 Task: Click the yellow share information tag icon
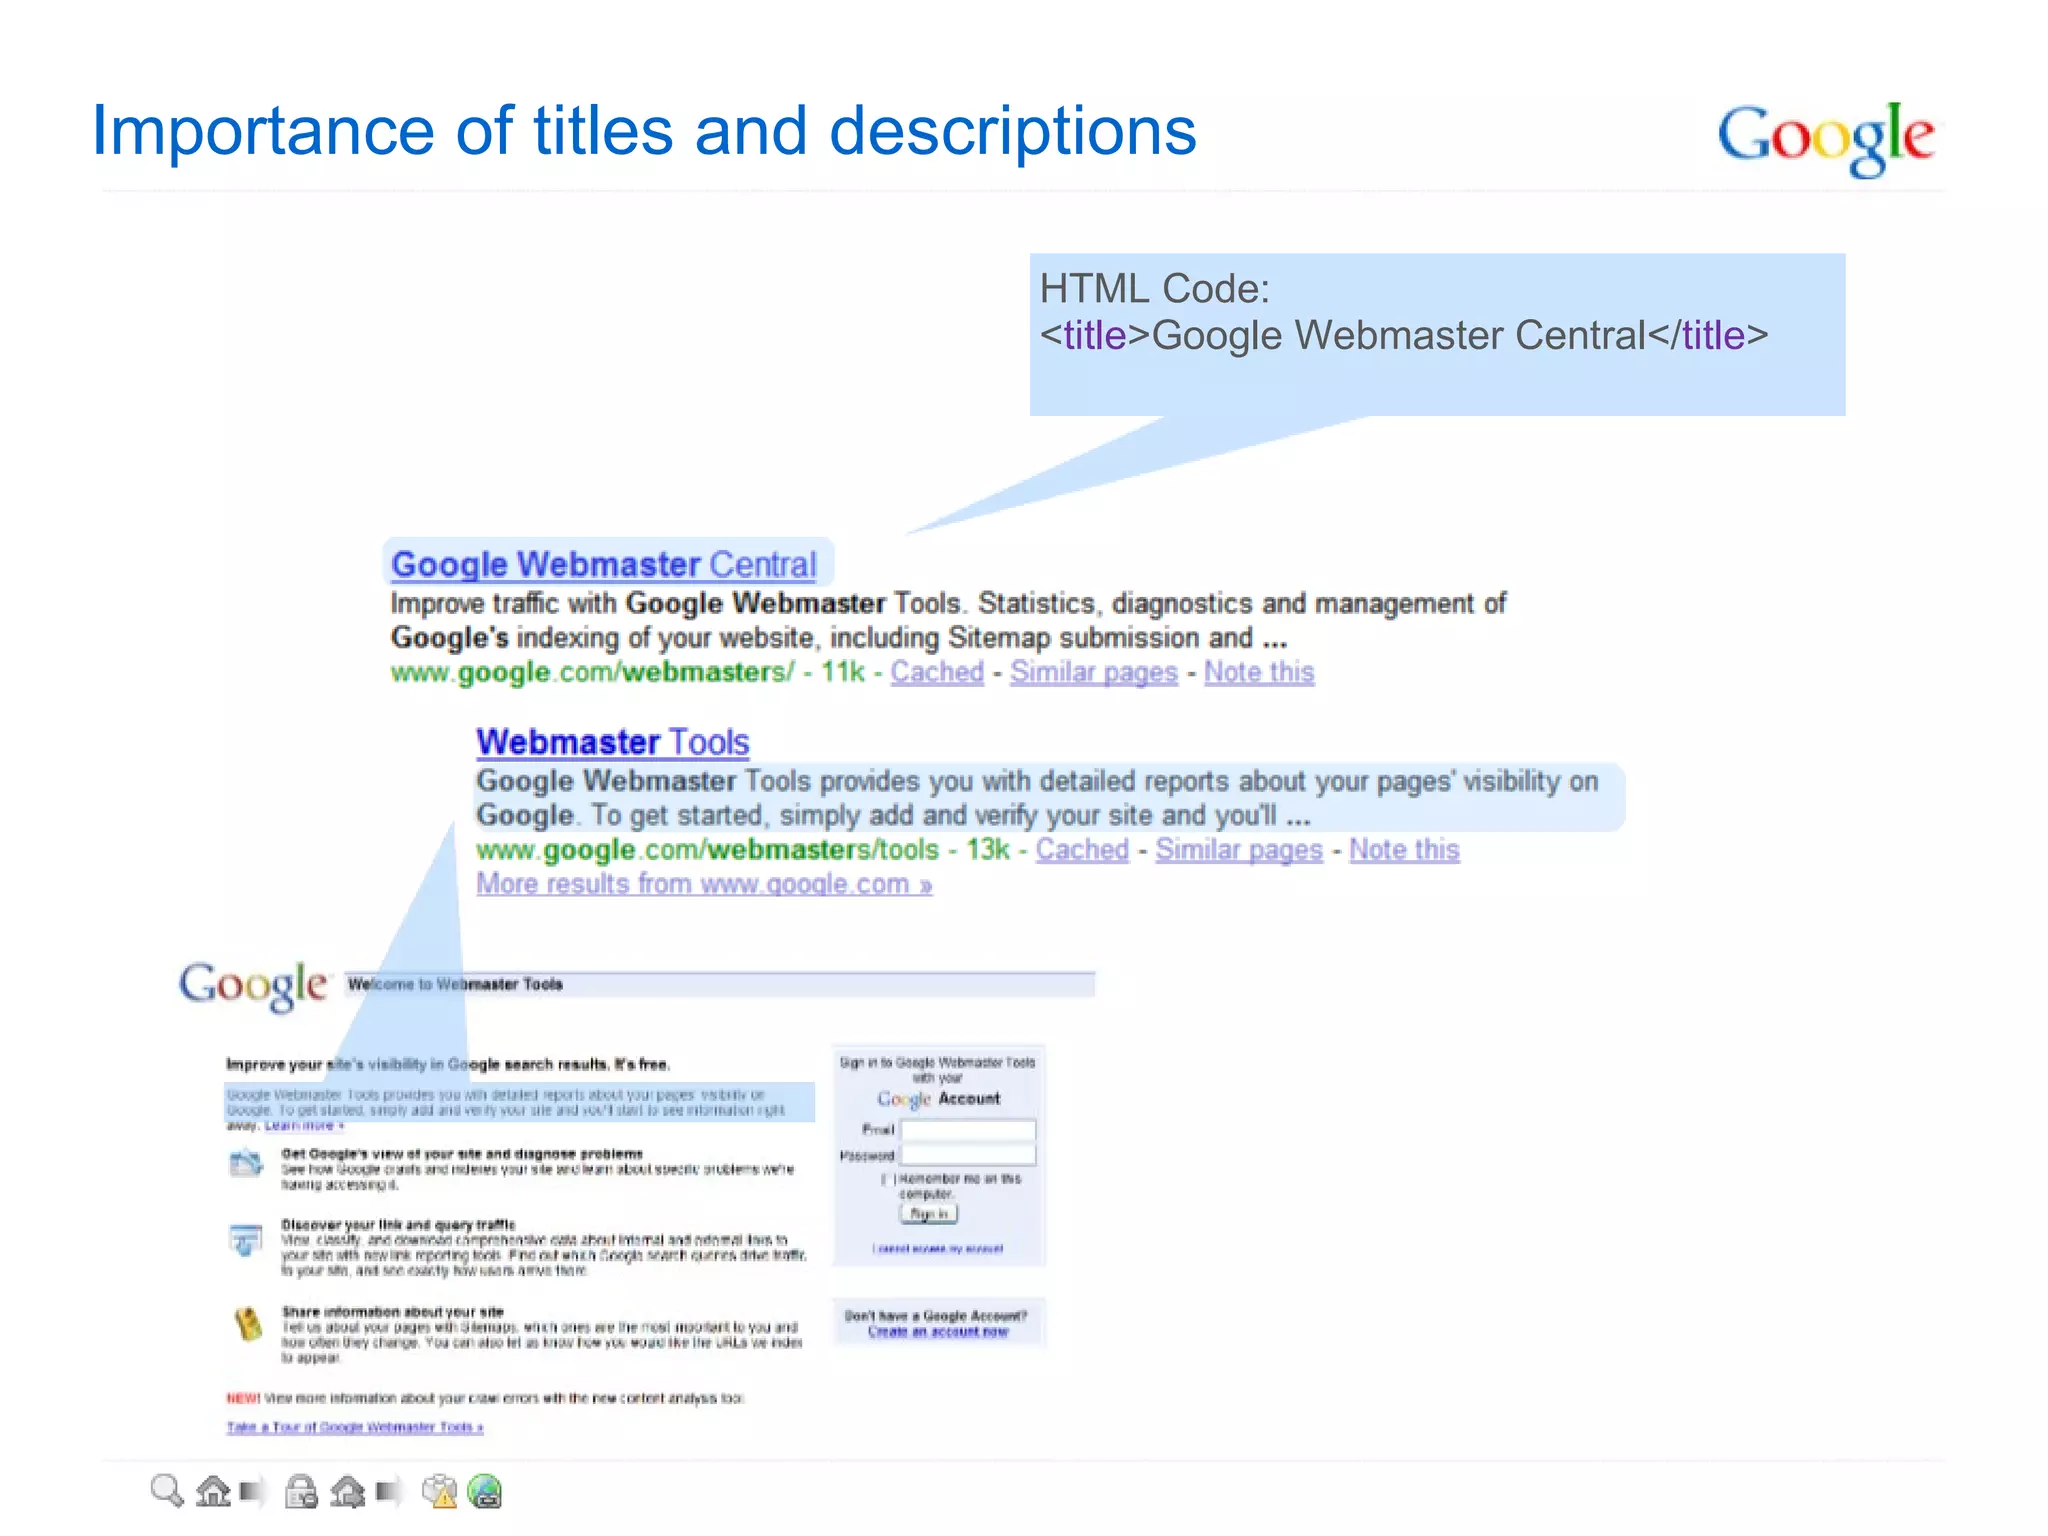[x=247, y=1323]
